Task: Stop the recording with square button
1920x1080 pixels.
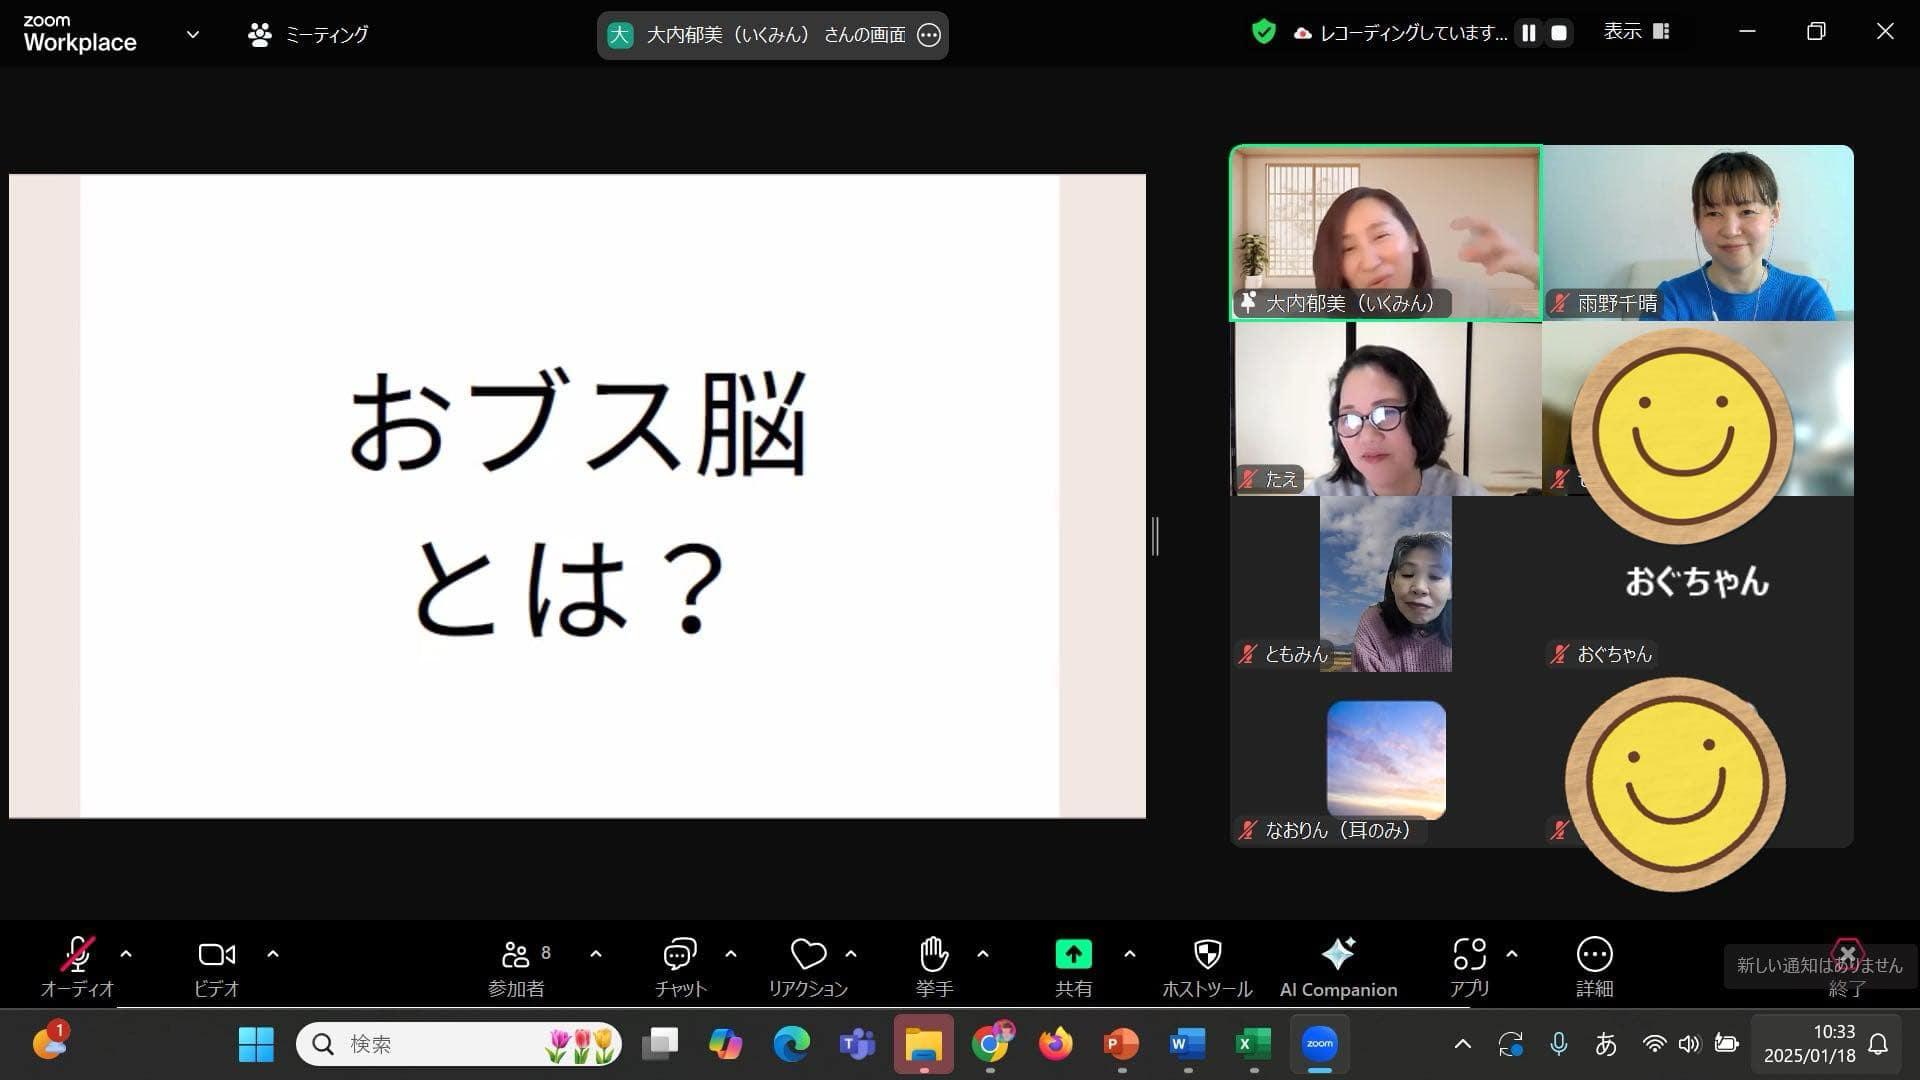Action: pos(1558,33)
